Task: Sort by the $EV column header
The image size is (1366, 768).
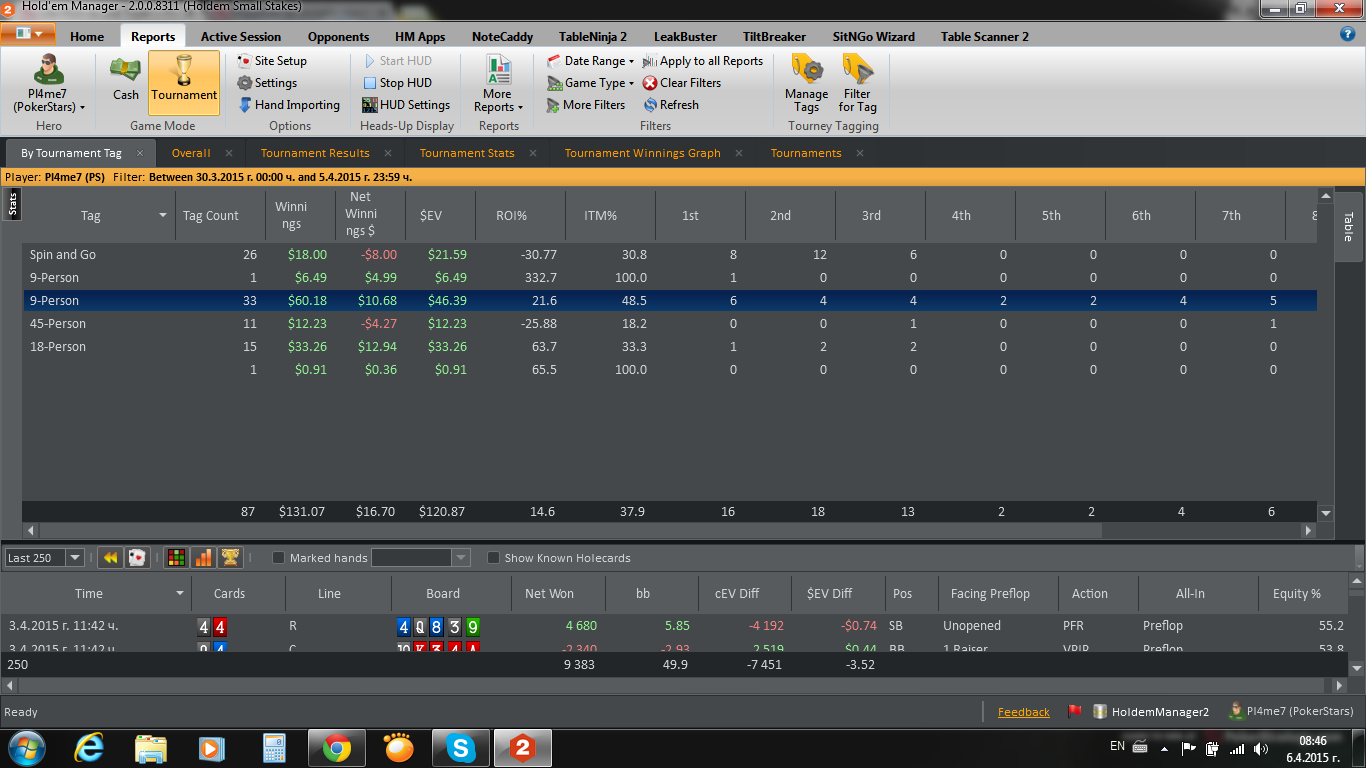Action: (431, 215)
